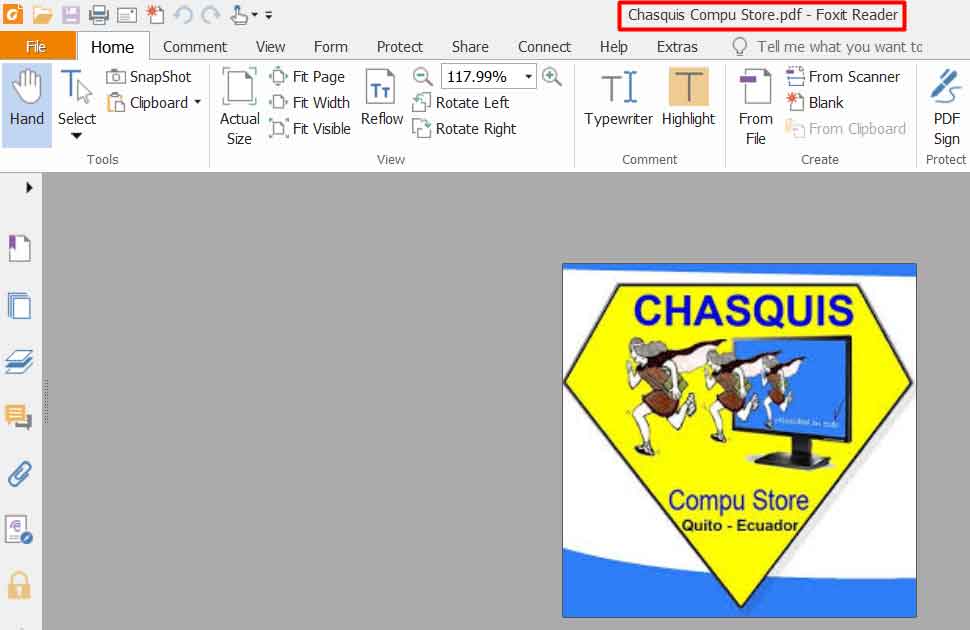
Task: Expand the left navigation panel arrow
Action: pyautogui.click(x=28, y=188)
